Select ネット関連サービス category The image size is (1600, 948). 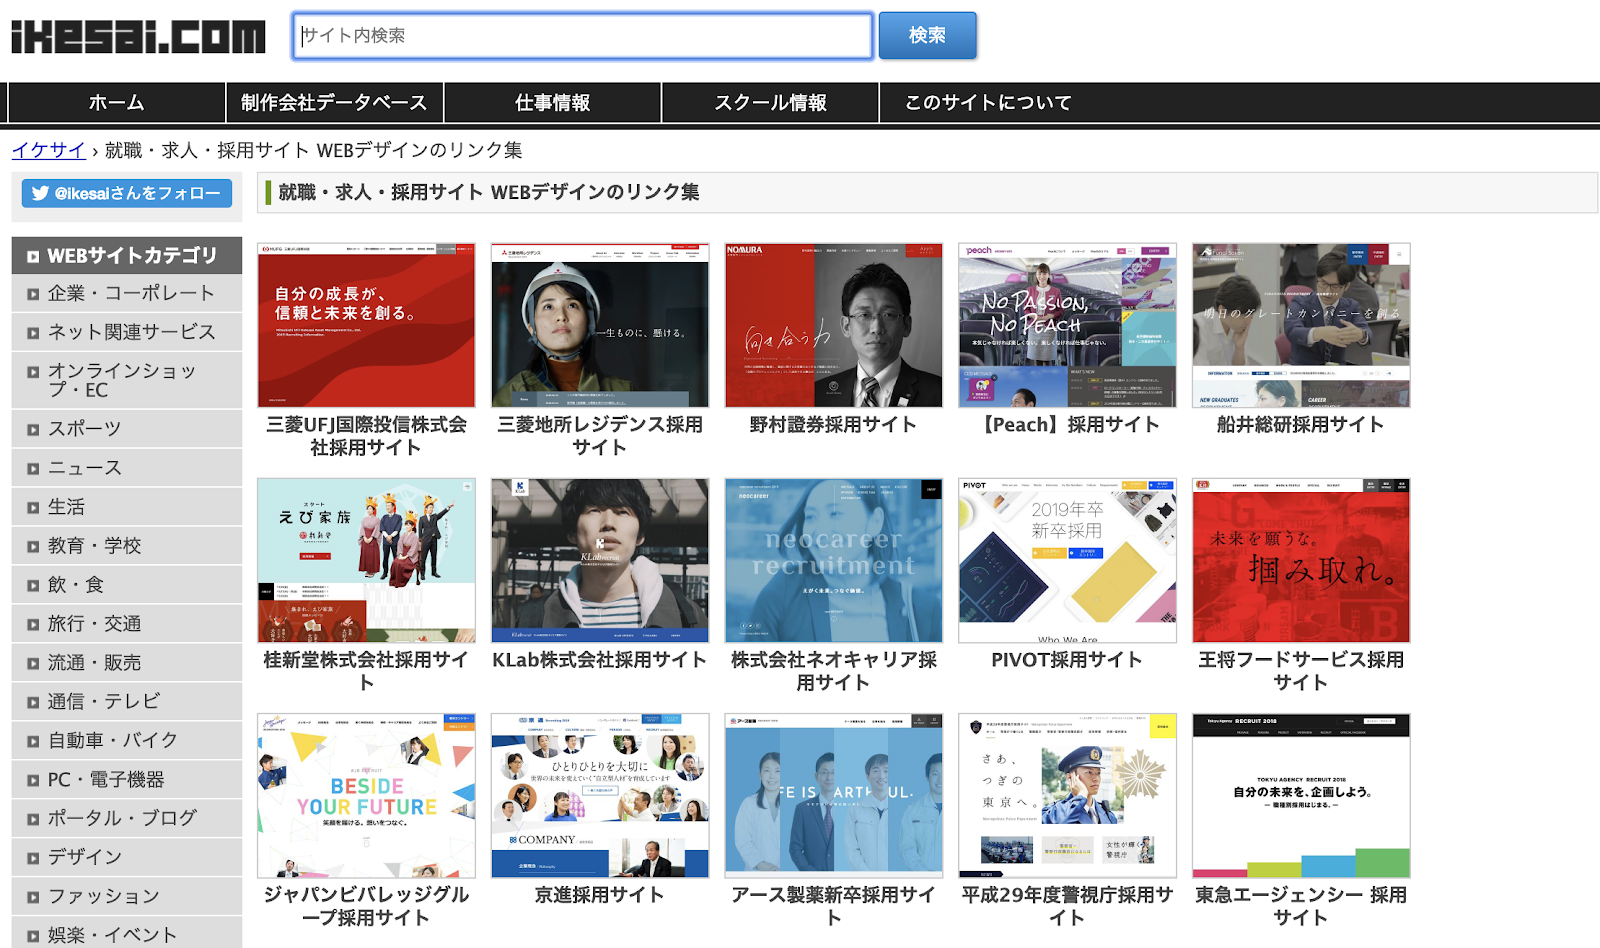point(127,332)
